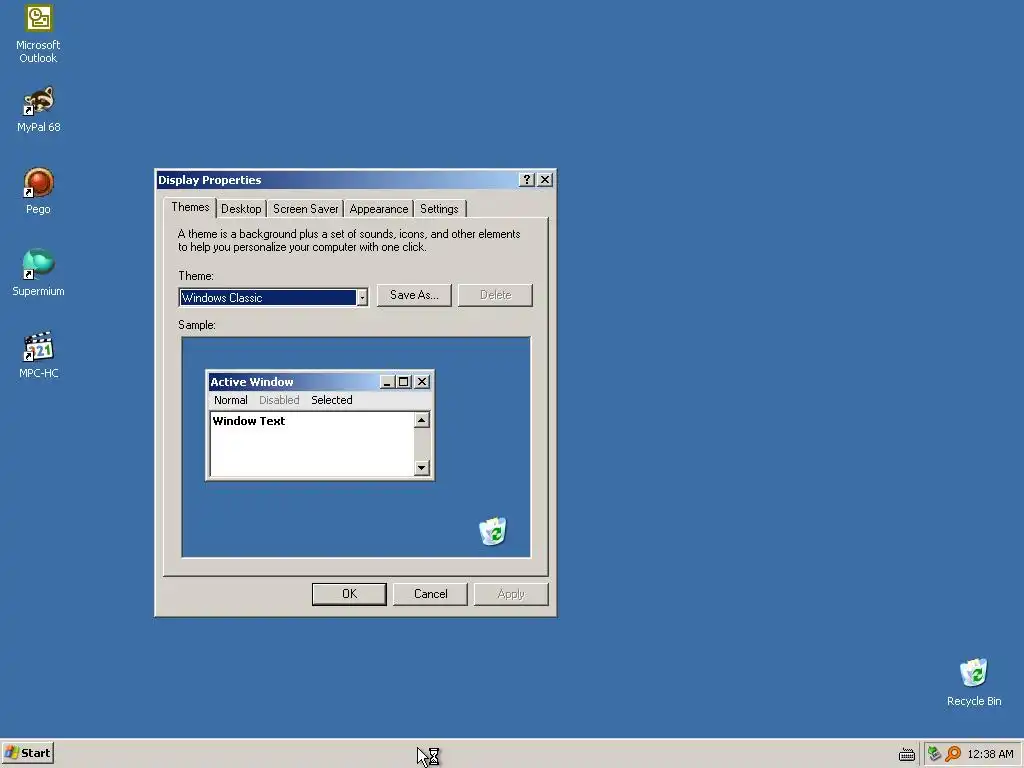Image resolution: width=1024 pixels, height=768 pixels.
Task: Click the Delete theme button
Action: click(495, 295)
